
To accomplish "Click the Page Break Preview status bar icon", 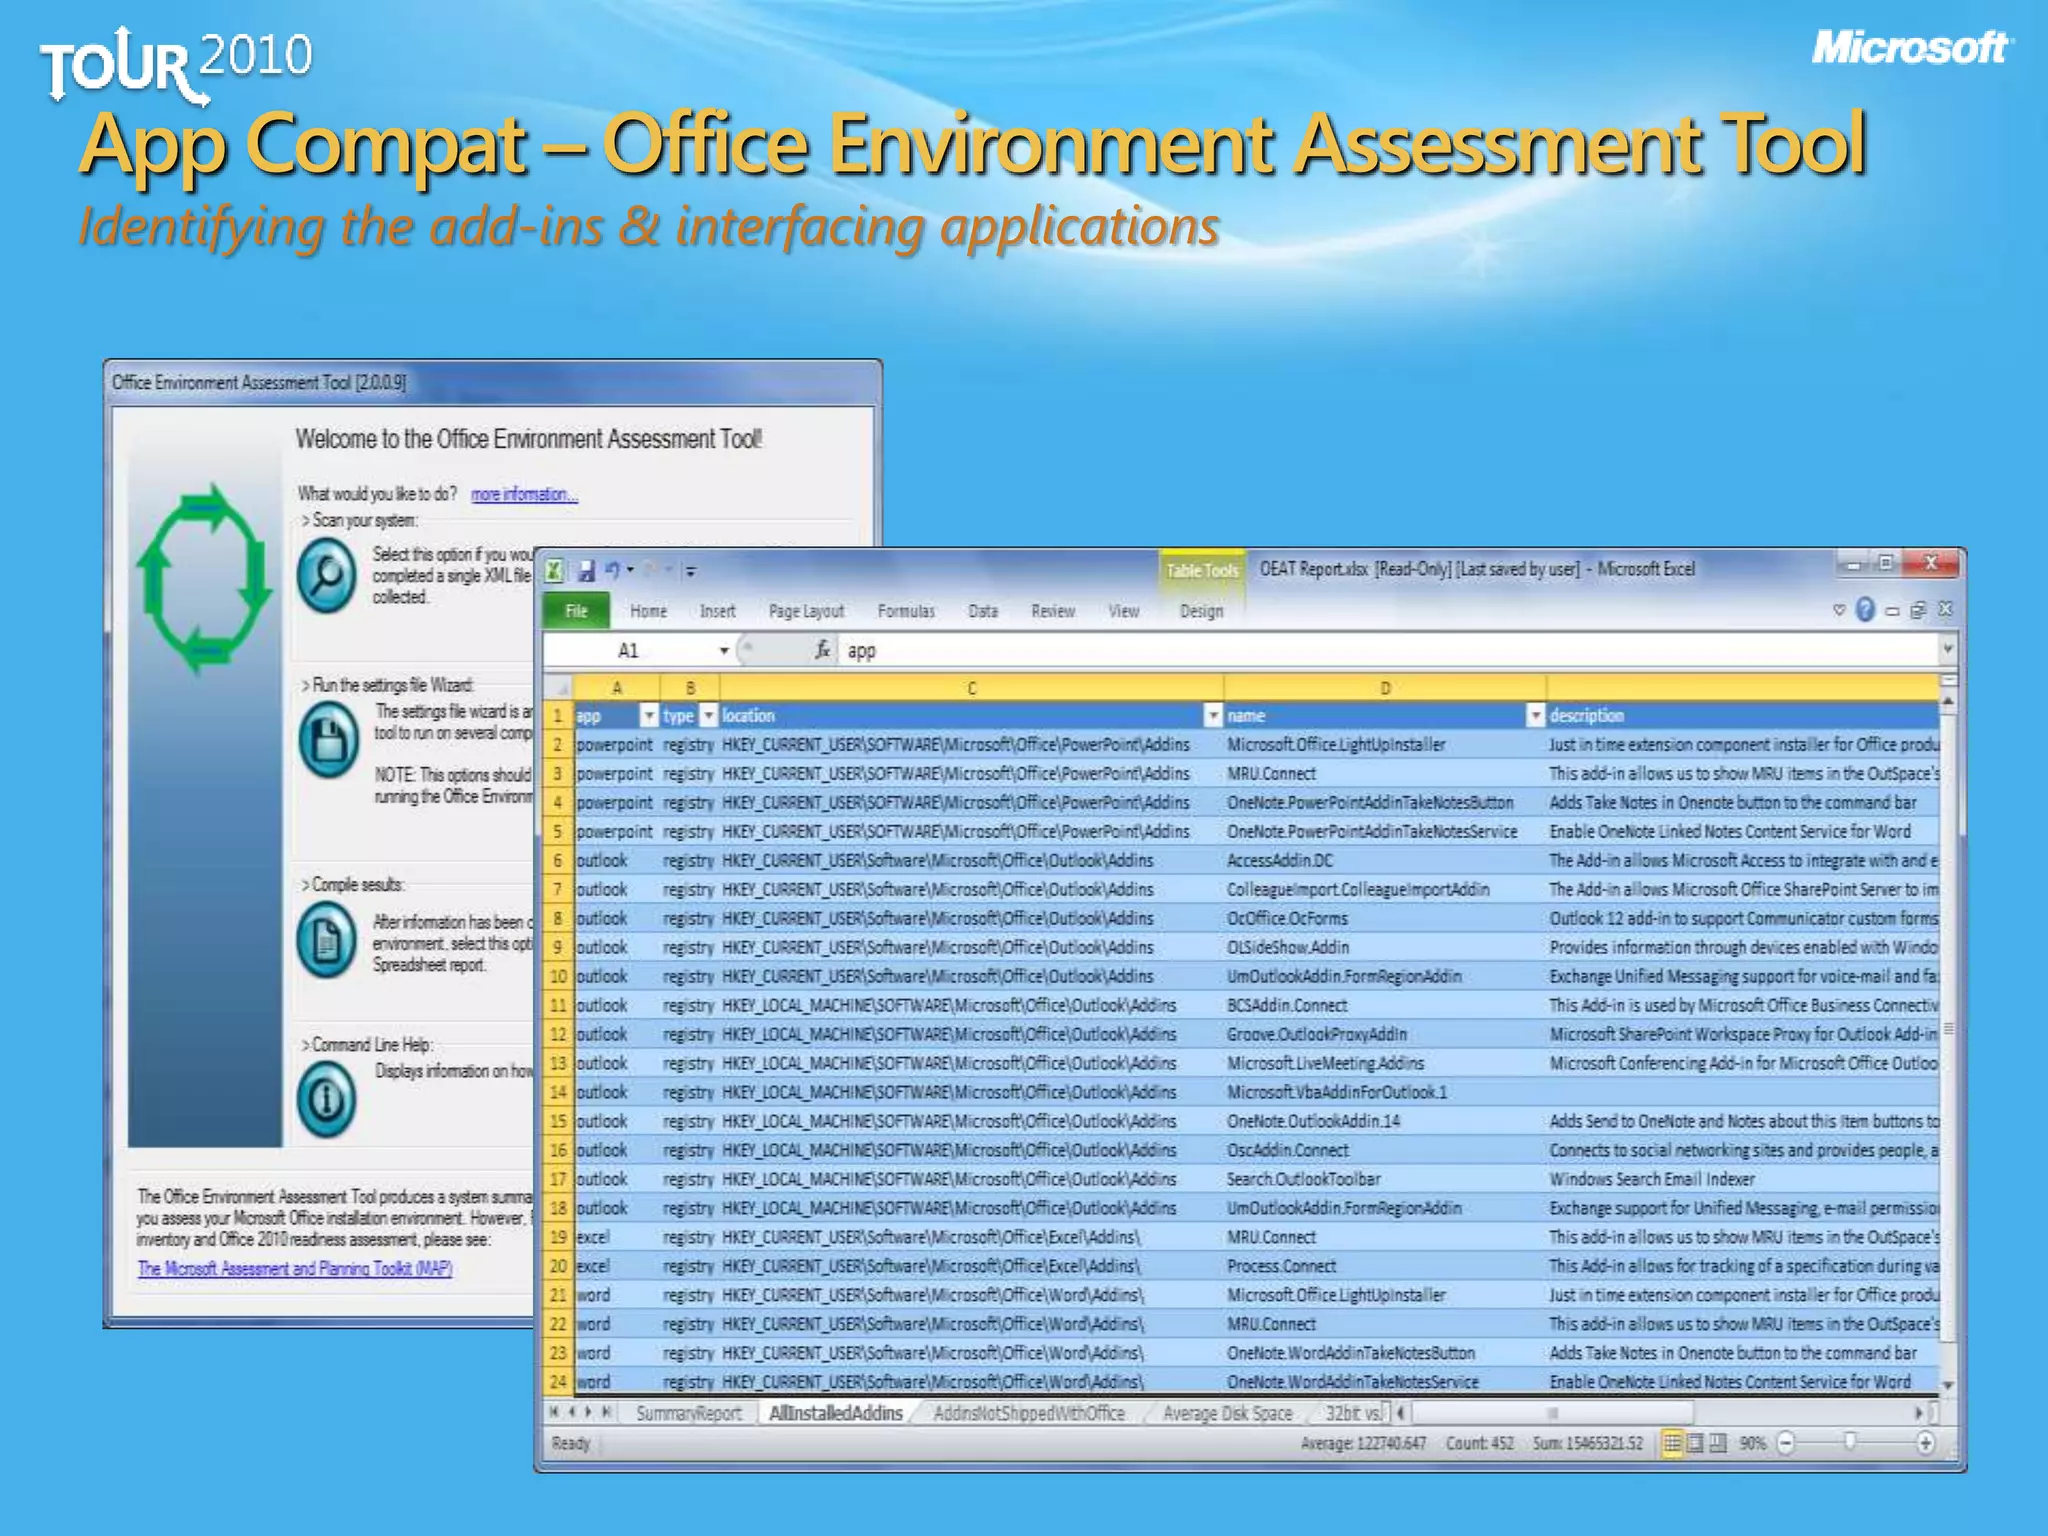I will (1718, 1443).
